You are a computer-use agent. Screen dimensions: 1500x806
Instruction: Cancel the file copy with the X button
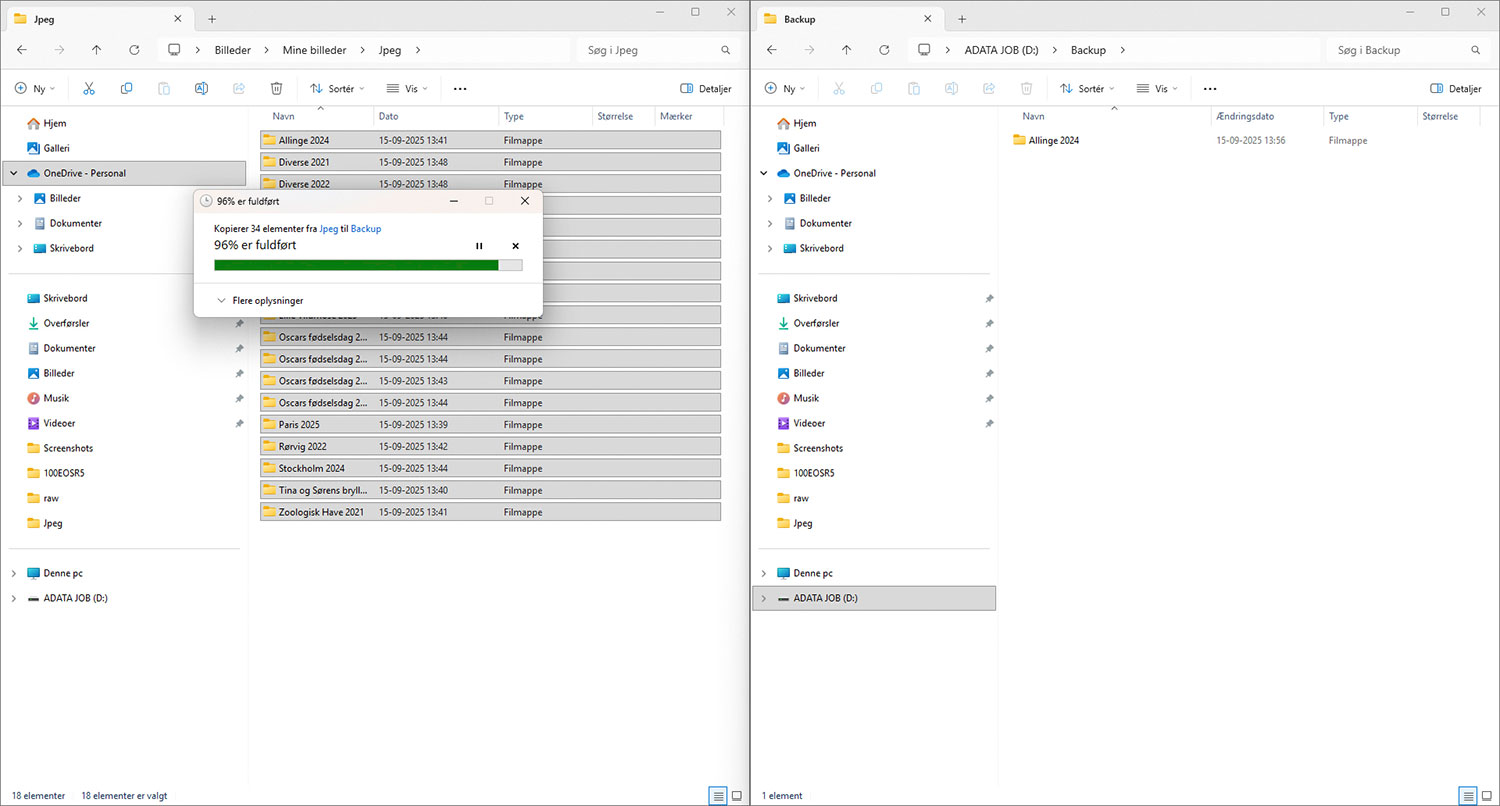coord(515,246)
